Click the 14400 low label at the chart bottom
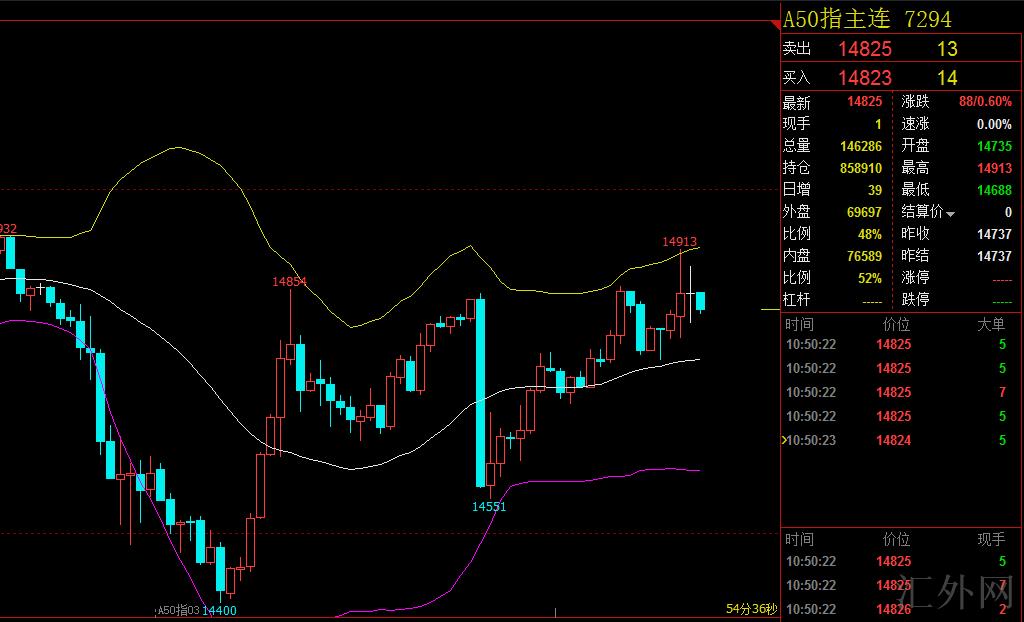This screenshot has height=622, width=1024. tap(219, 610)
